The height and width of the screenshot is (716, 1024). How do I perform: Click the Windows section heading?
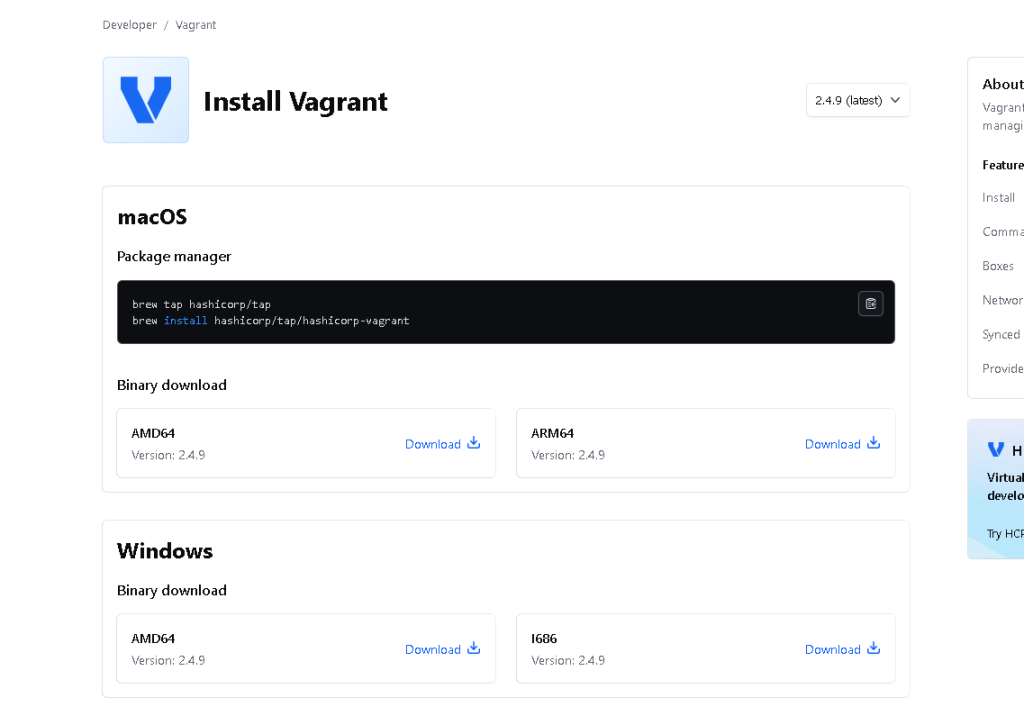[165, 551]
